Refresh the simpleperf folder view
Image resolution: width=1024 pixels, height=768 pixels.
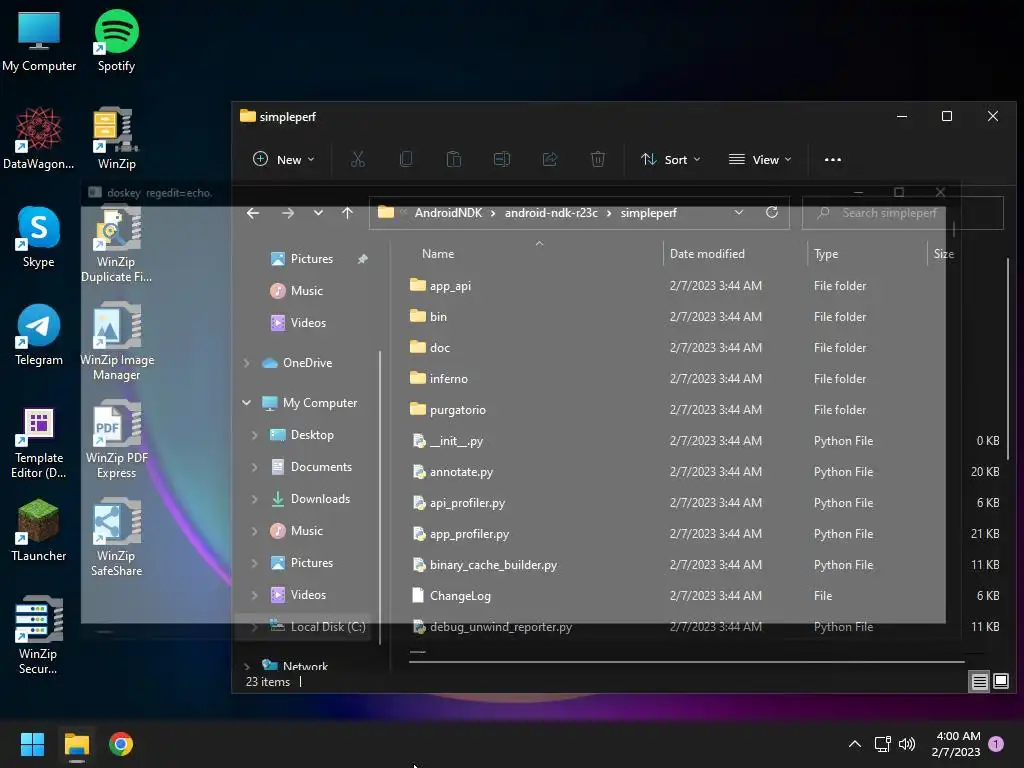click(772, 212)
